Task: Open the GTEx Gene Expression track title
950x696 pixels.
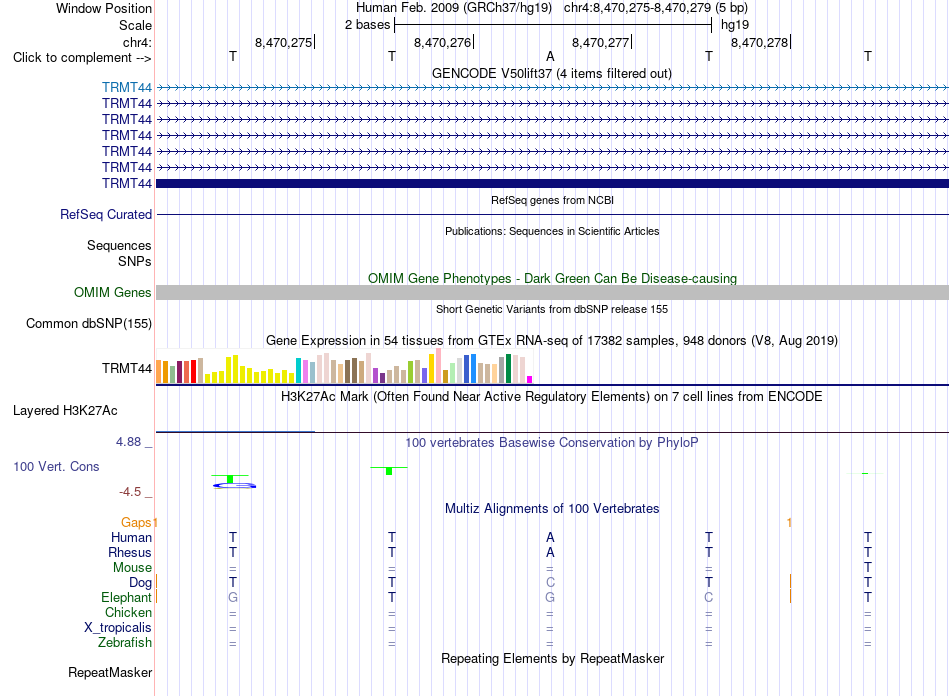Action: click(552, 340)
